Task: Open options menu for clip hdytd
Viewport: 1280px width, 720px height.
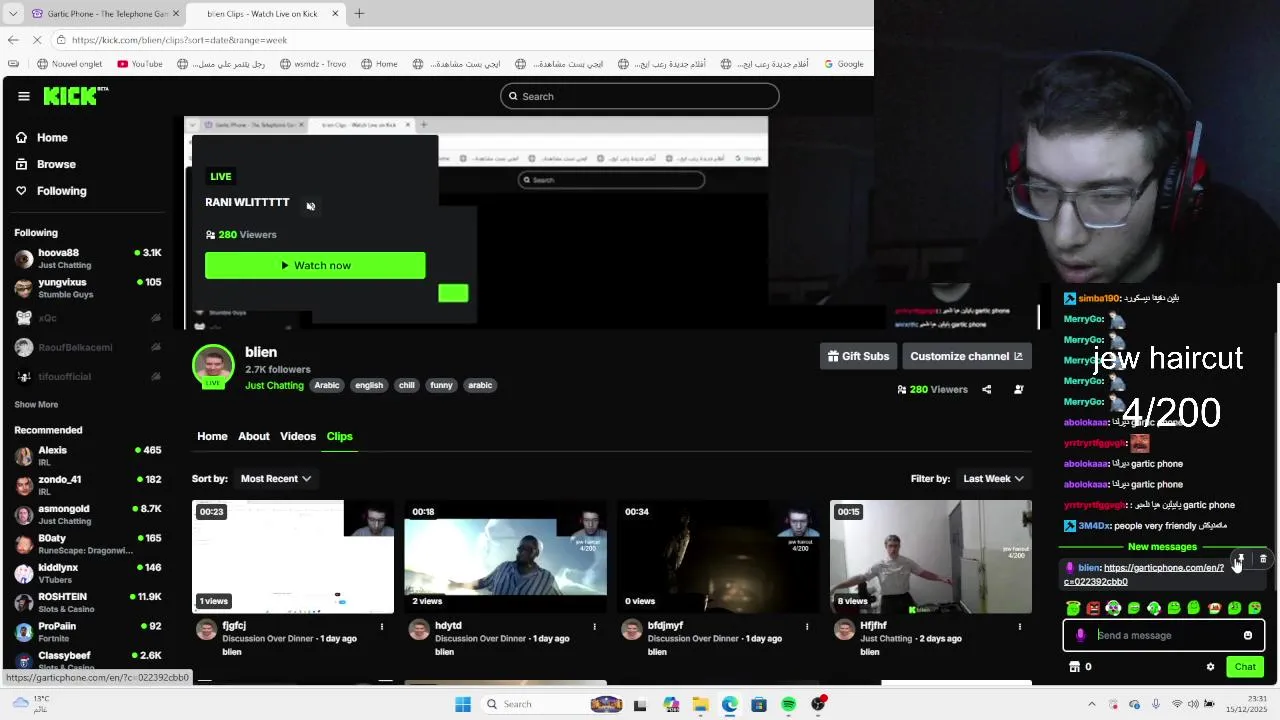Action: pyautogui.click(x=595, y=627)
